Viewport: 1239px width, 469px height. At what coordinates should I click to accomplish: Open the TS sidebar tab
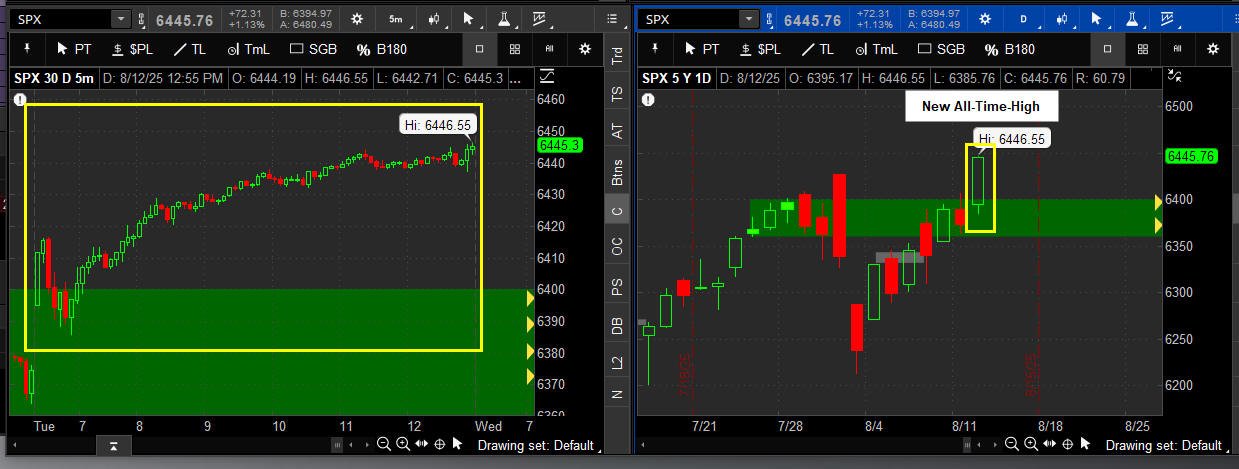617,94
